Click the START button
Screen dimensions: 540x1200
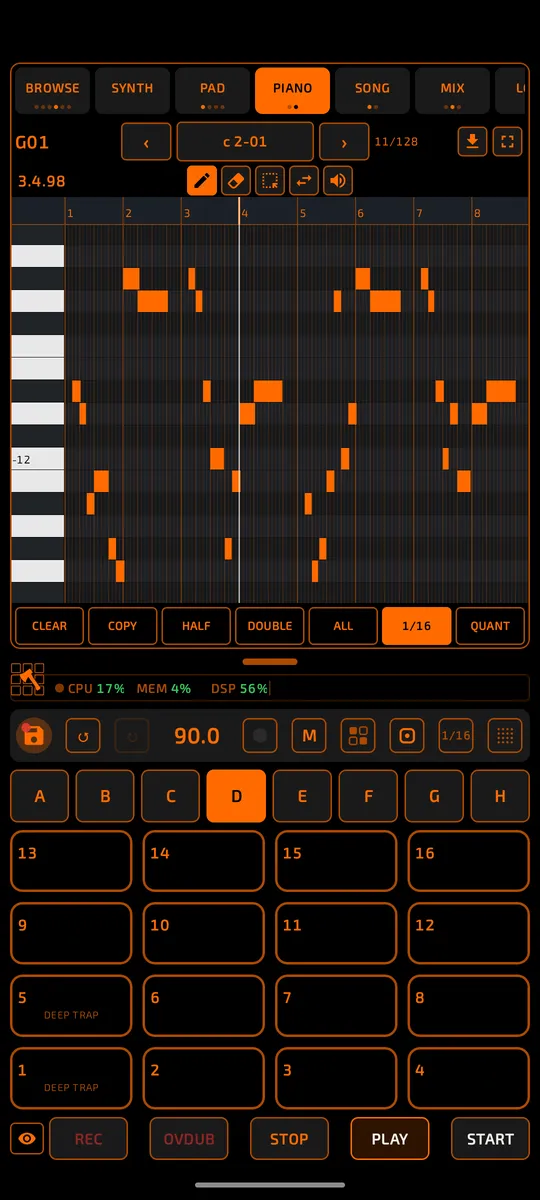[x=490, y=1138]
